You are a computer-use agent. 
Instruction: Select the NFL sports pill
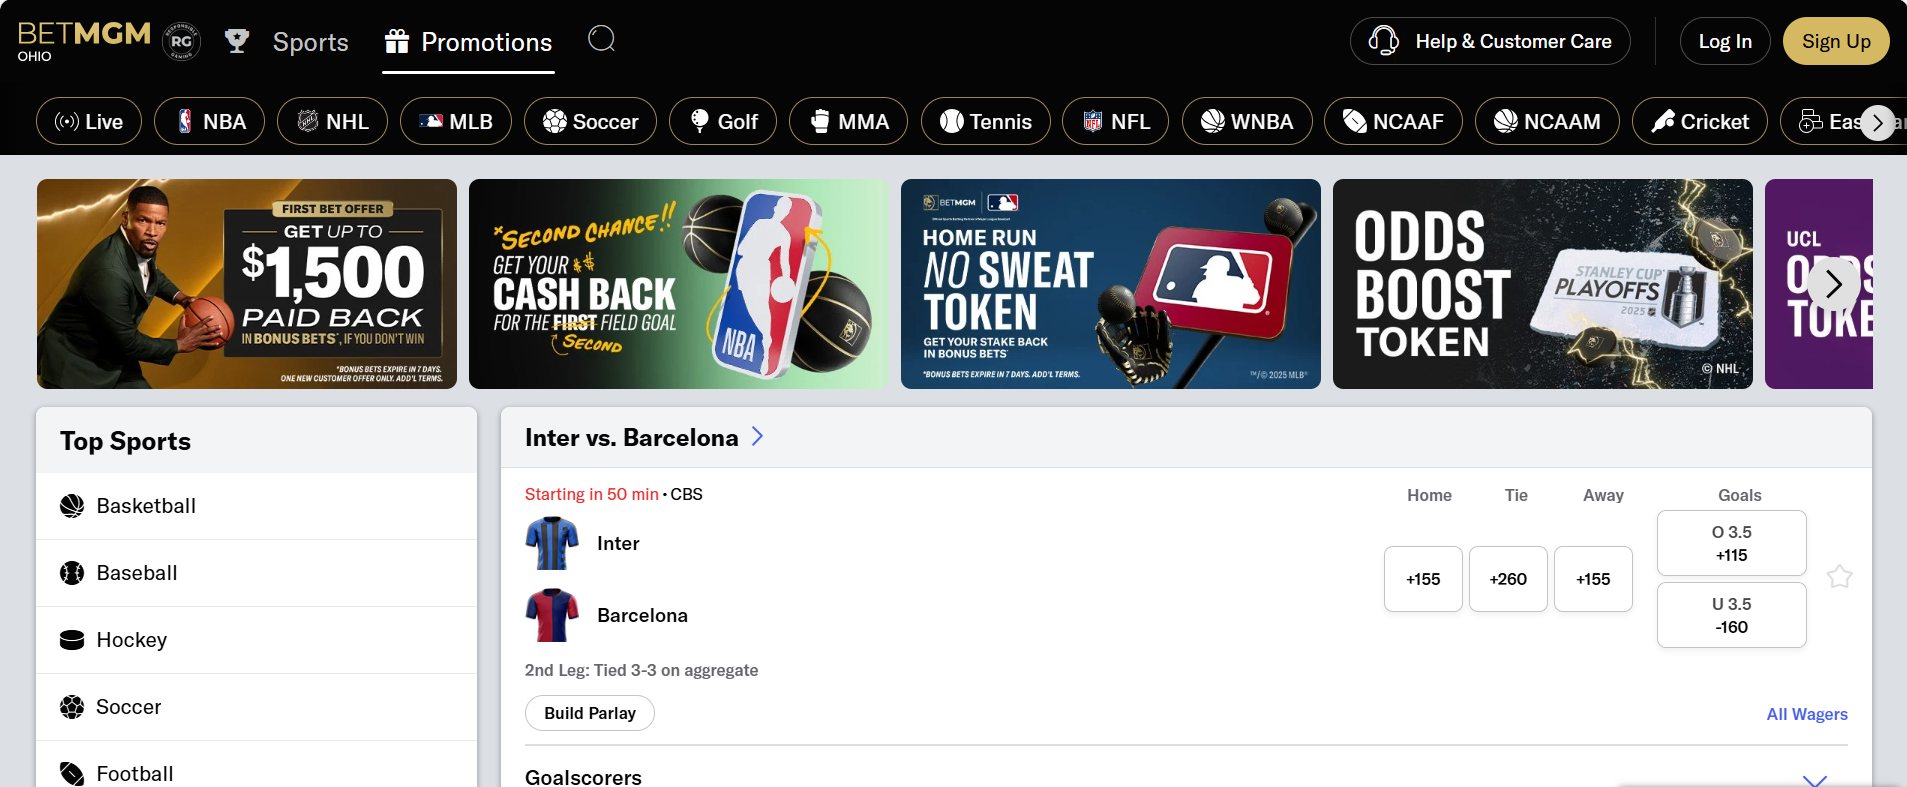(x=1115, y=121)
